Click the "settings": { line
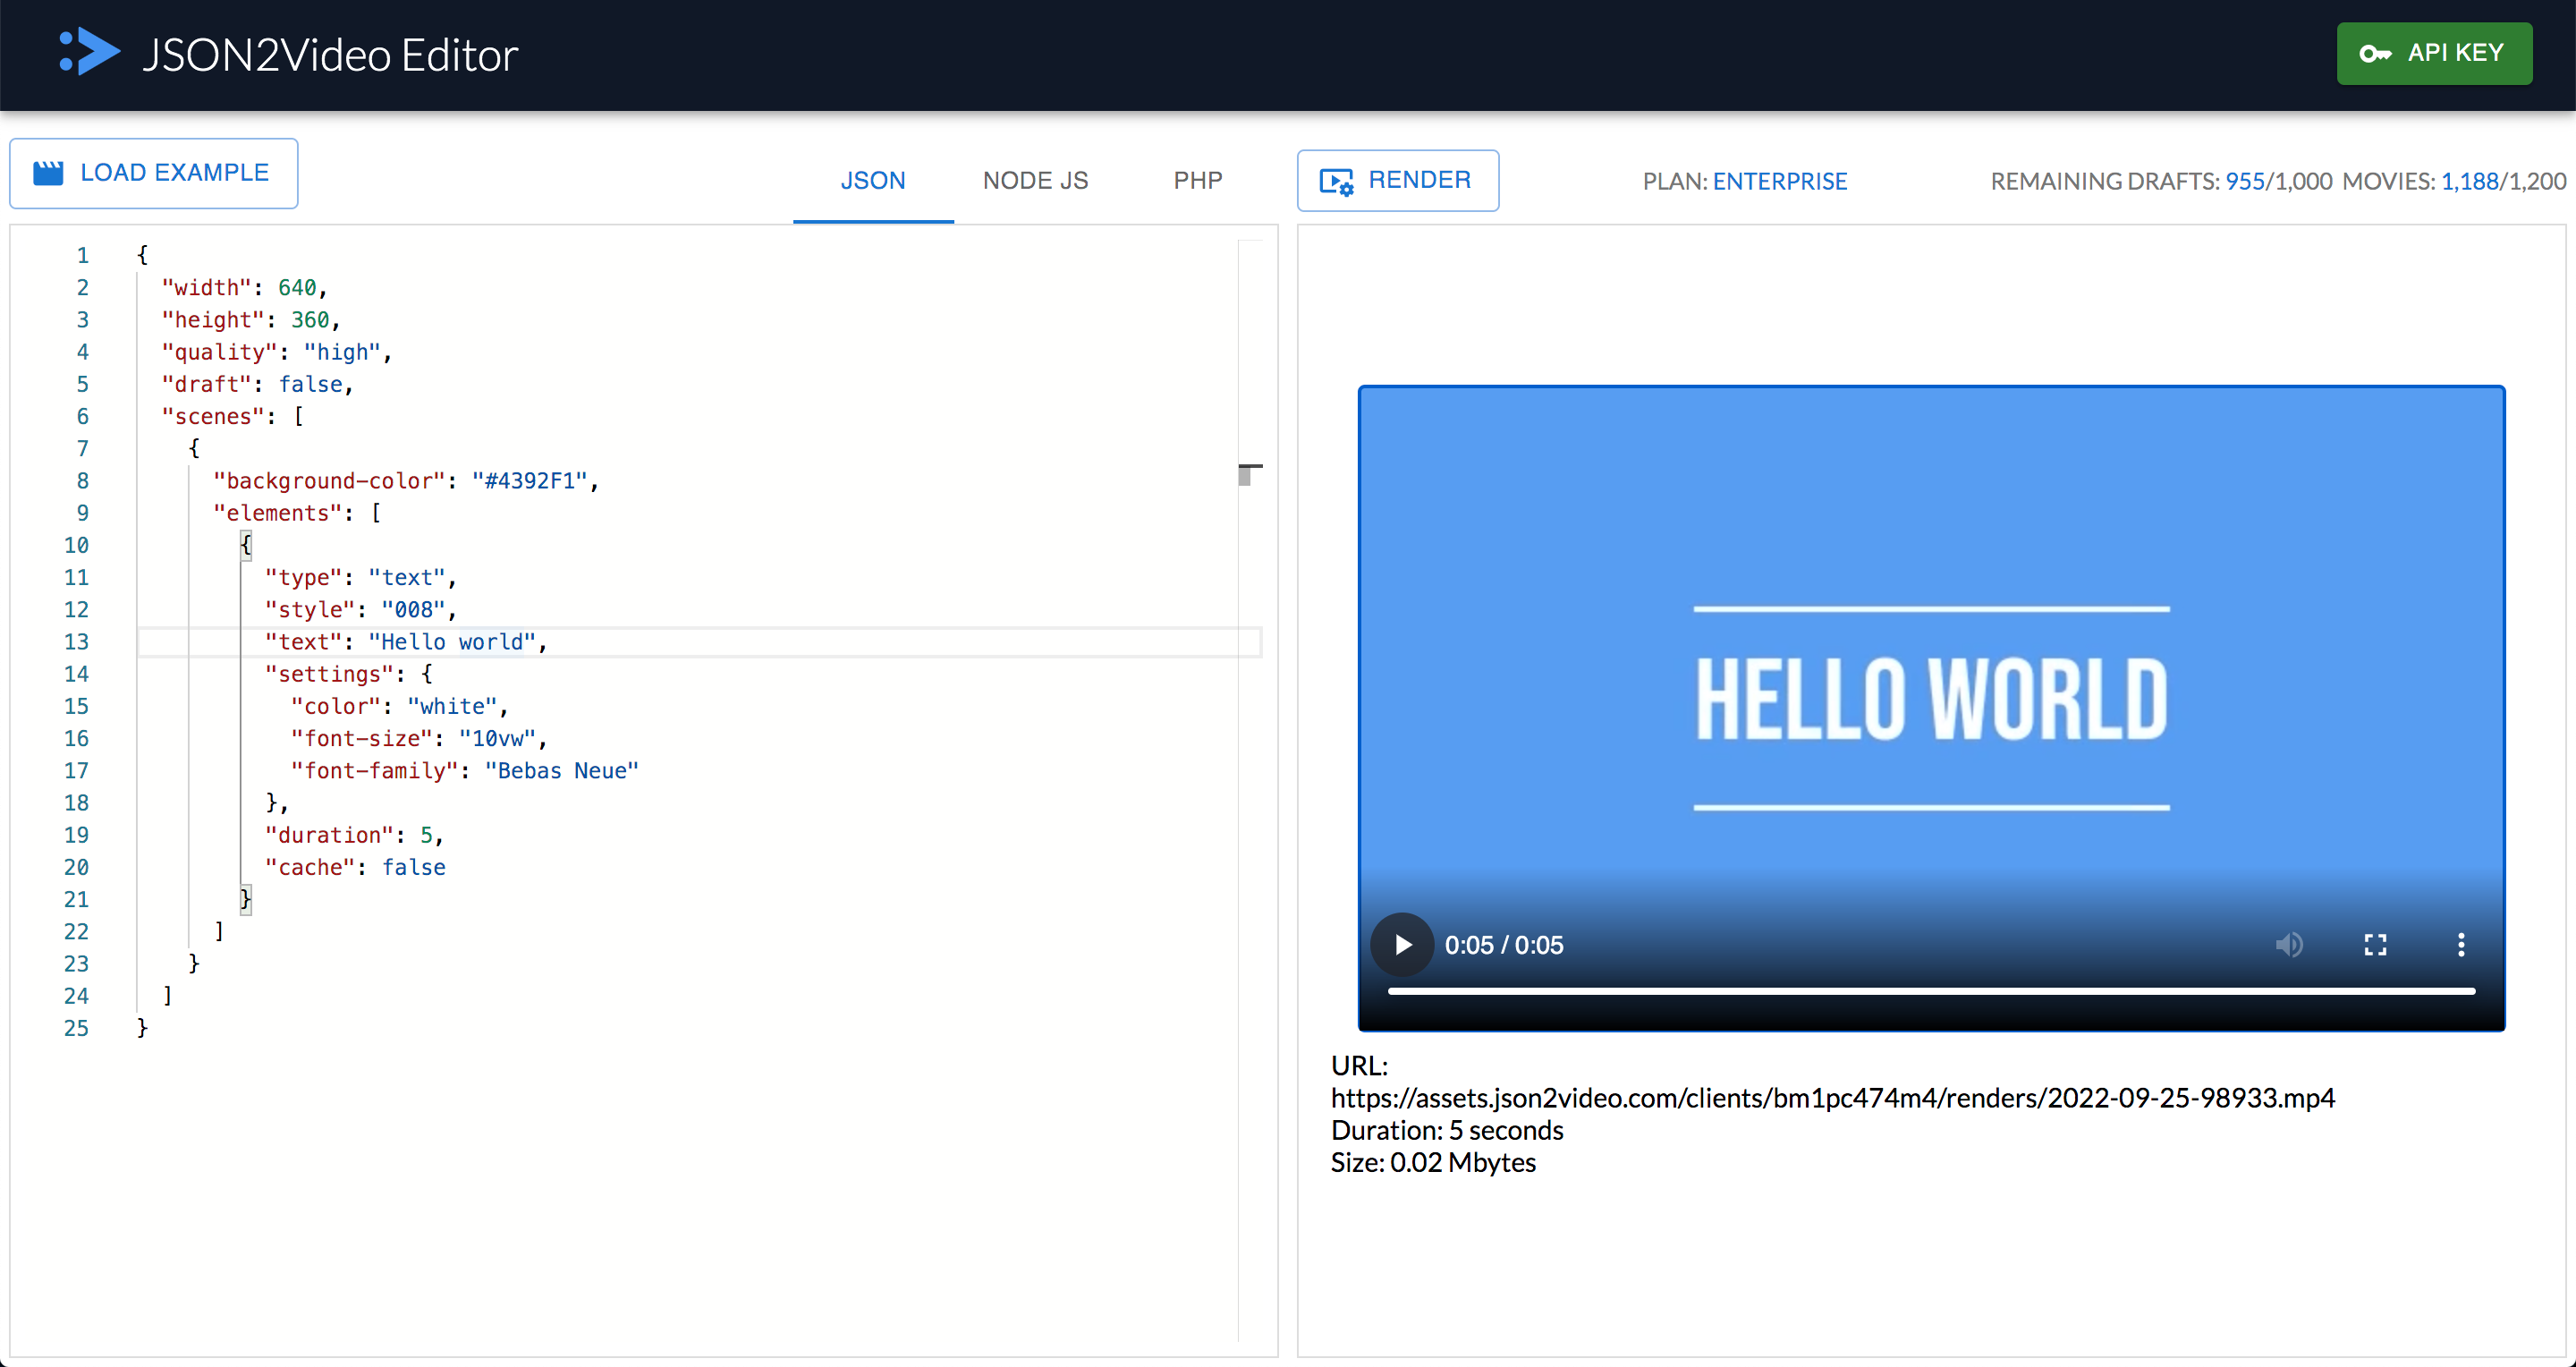Viewport: 2576px width, 1367px height. pyautogui.click(x=348, y=674)
